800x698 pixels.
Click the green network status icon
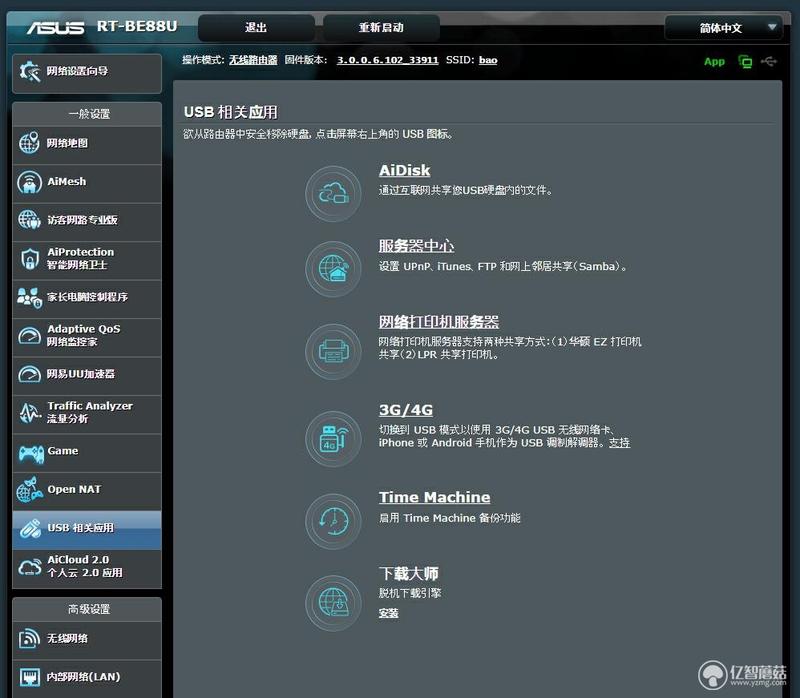coord(745,62)
